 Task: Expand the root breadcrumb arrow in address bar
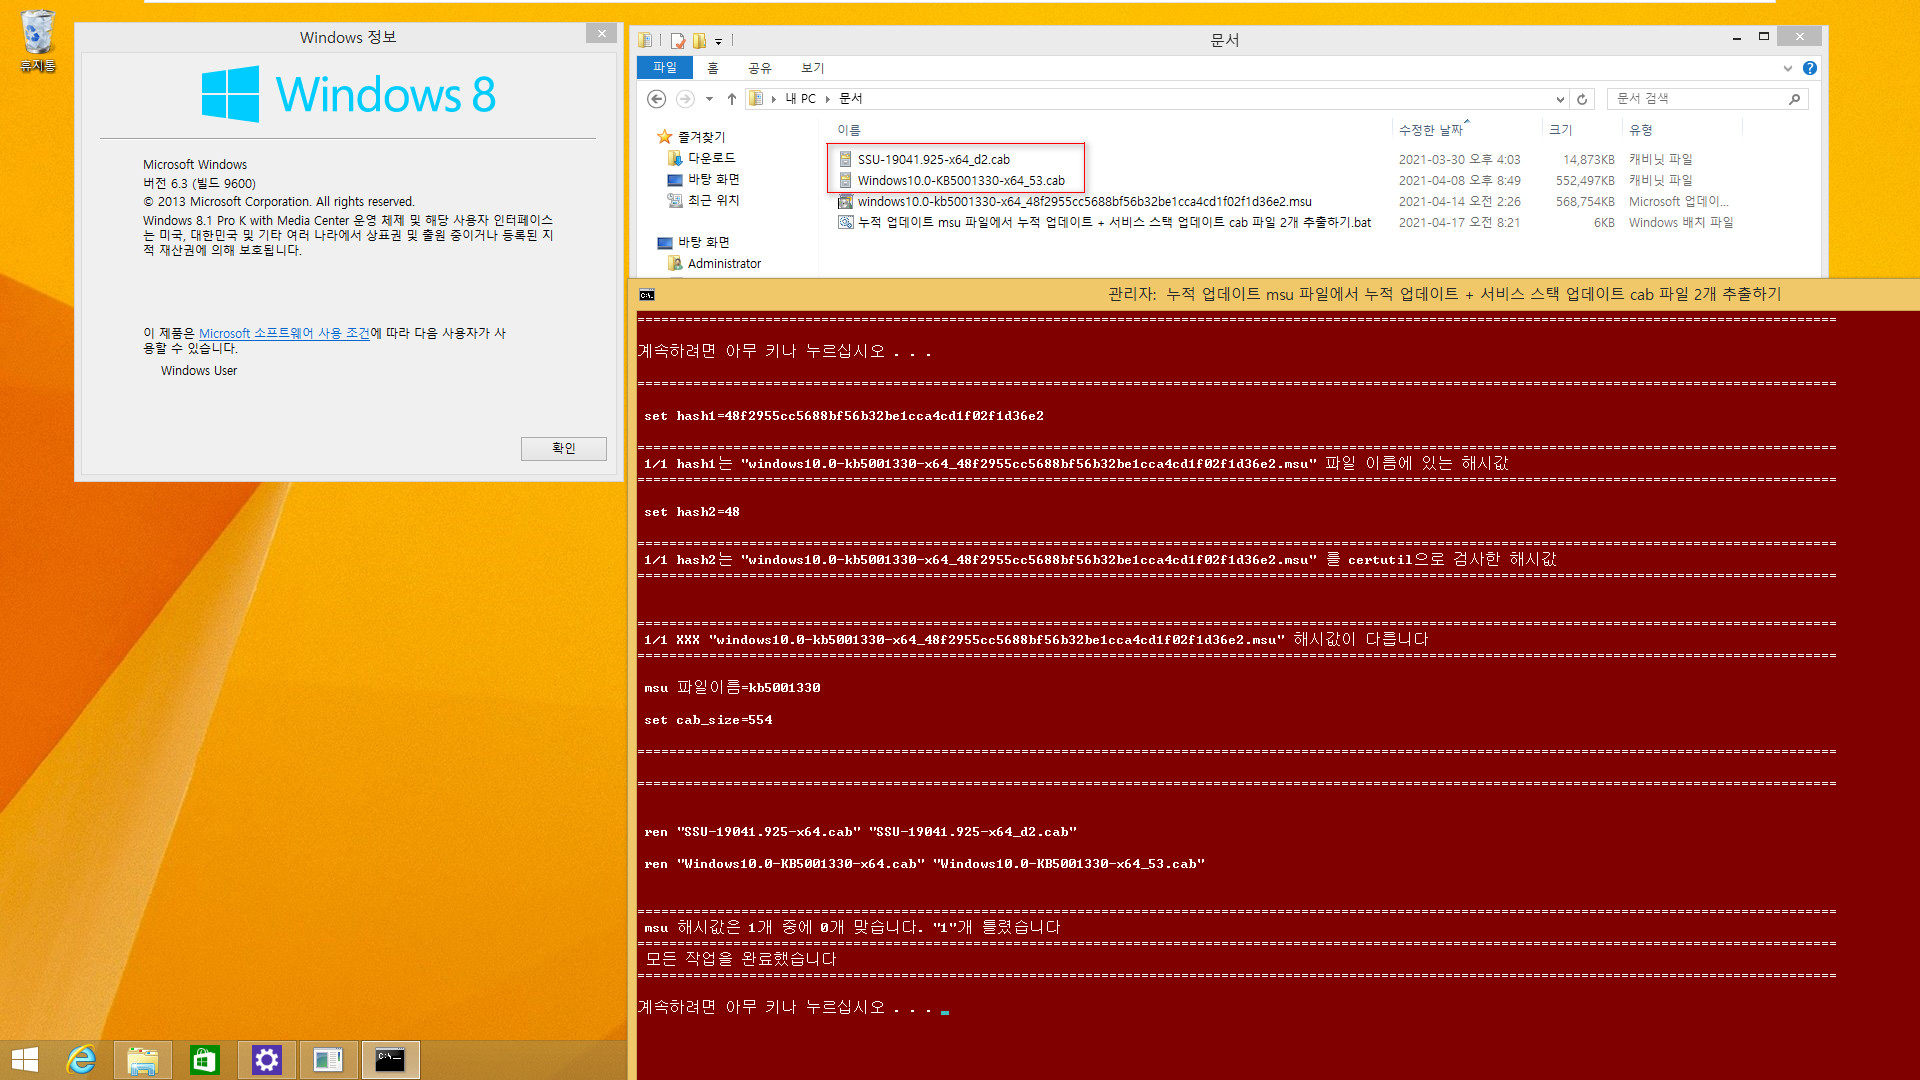[774, 99]
